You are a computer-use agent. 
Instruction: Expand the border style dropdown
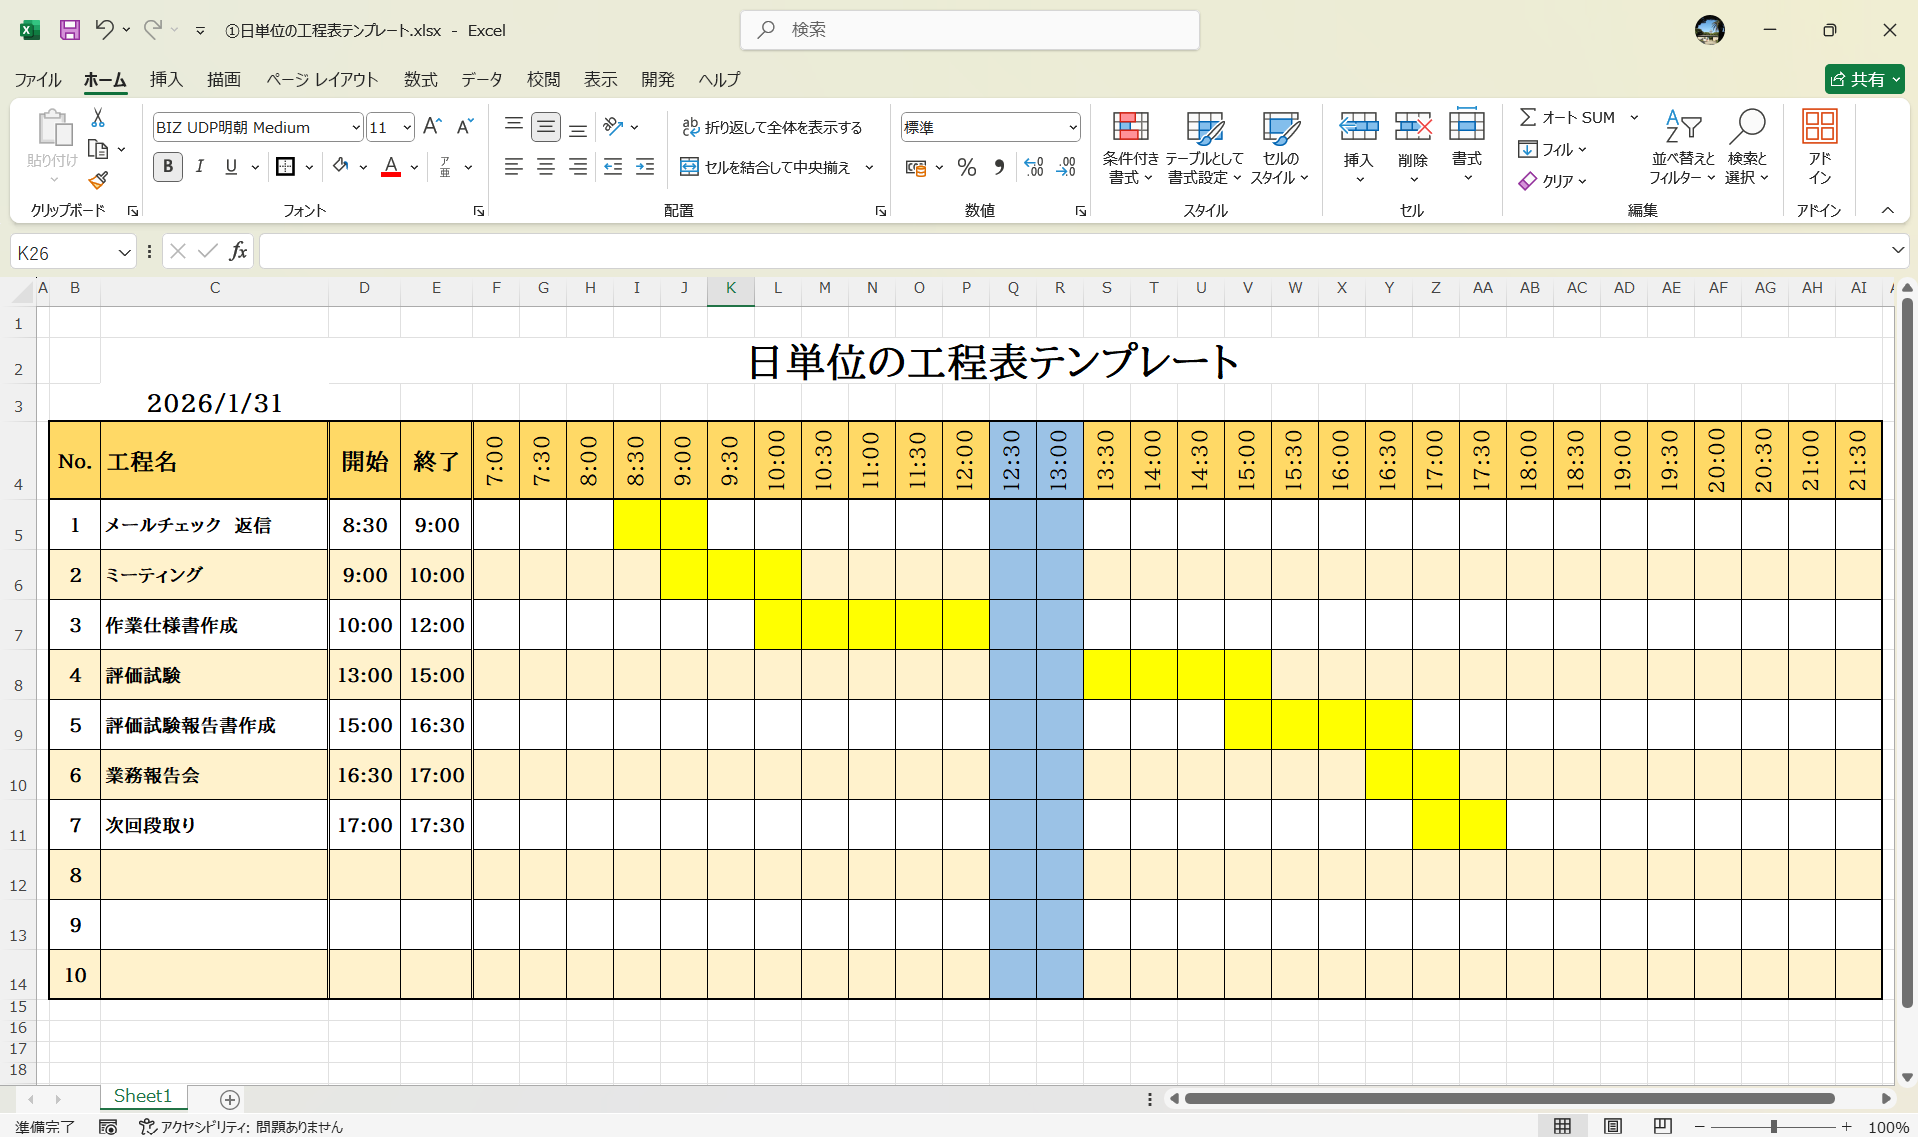[x=308, y=167]
